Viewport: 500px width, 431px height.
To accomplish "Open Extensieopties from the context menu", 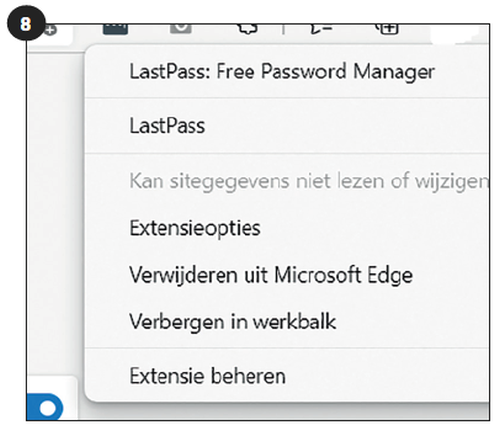I will pyautogui.click(x=195, y=228).
